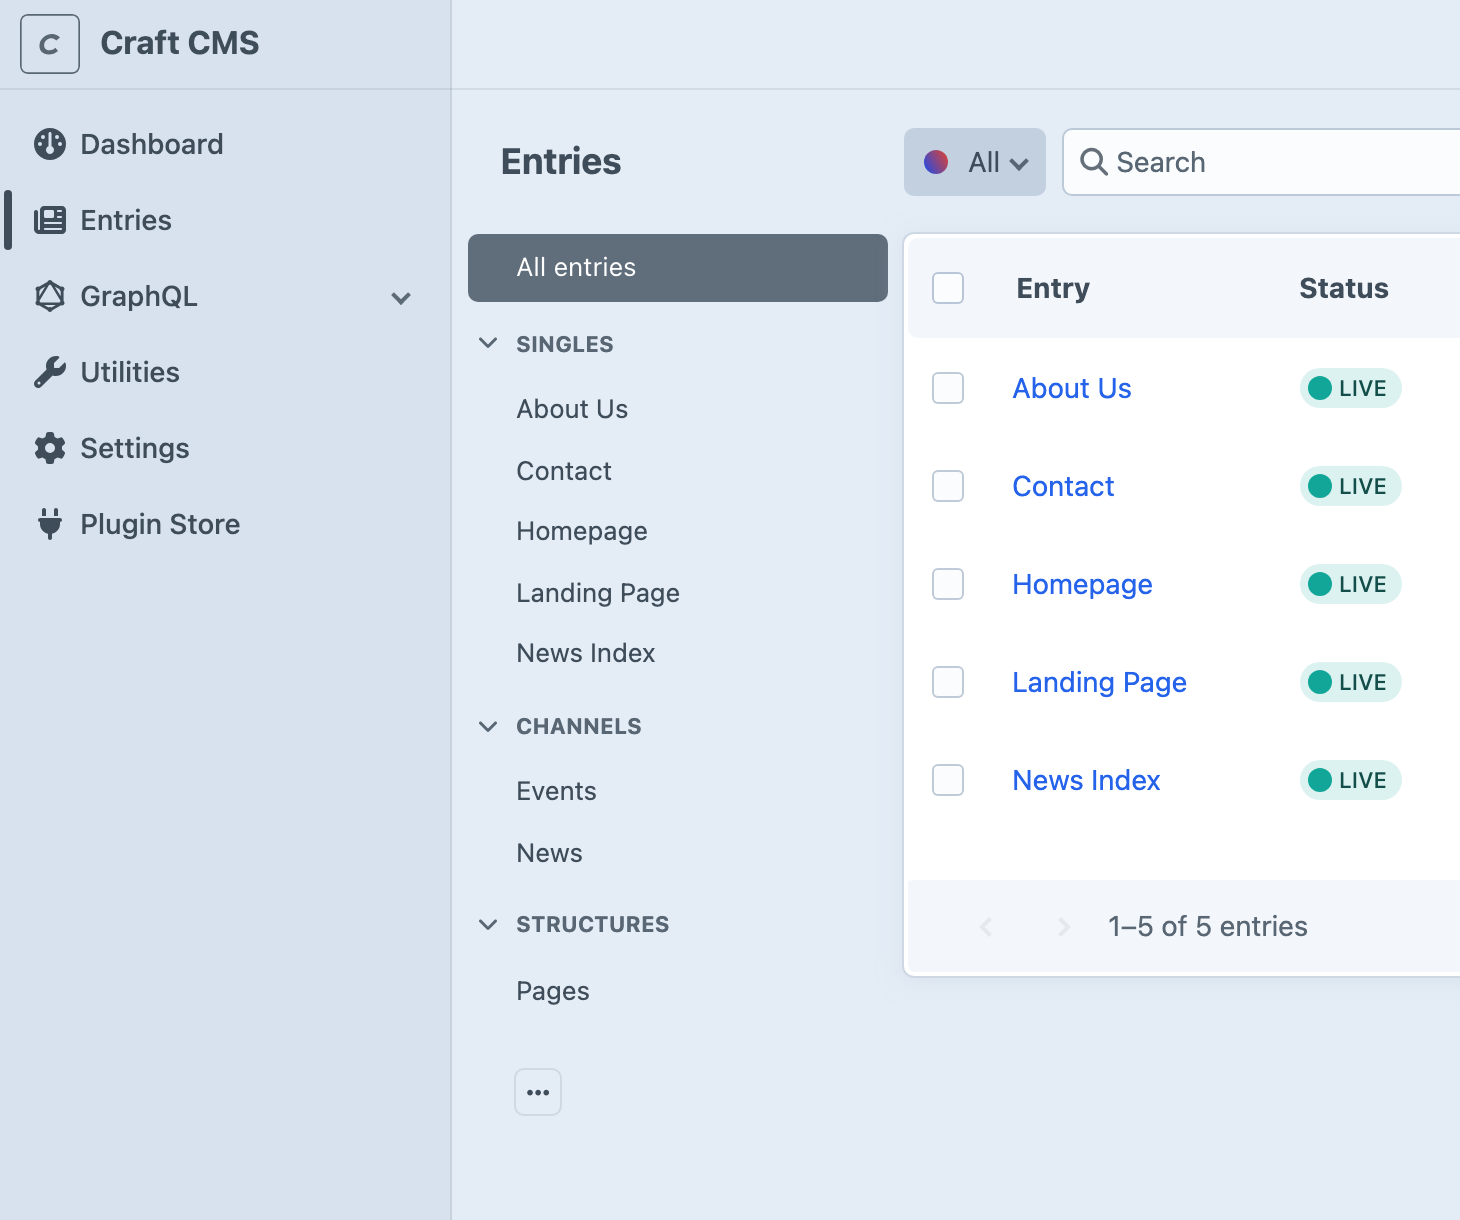Click the GraphQL logo icon
The height and width of the screenshot is (1220, 1460).
50,296
